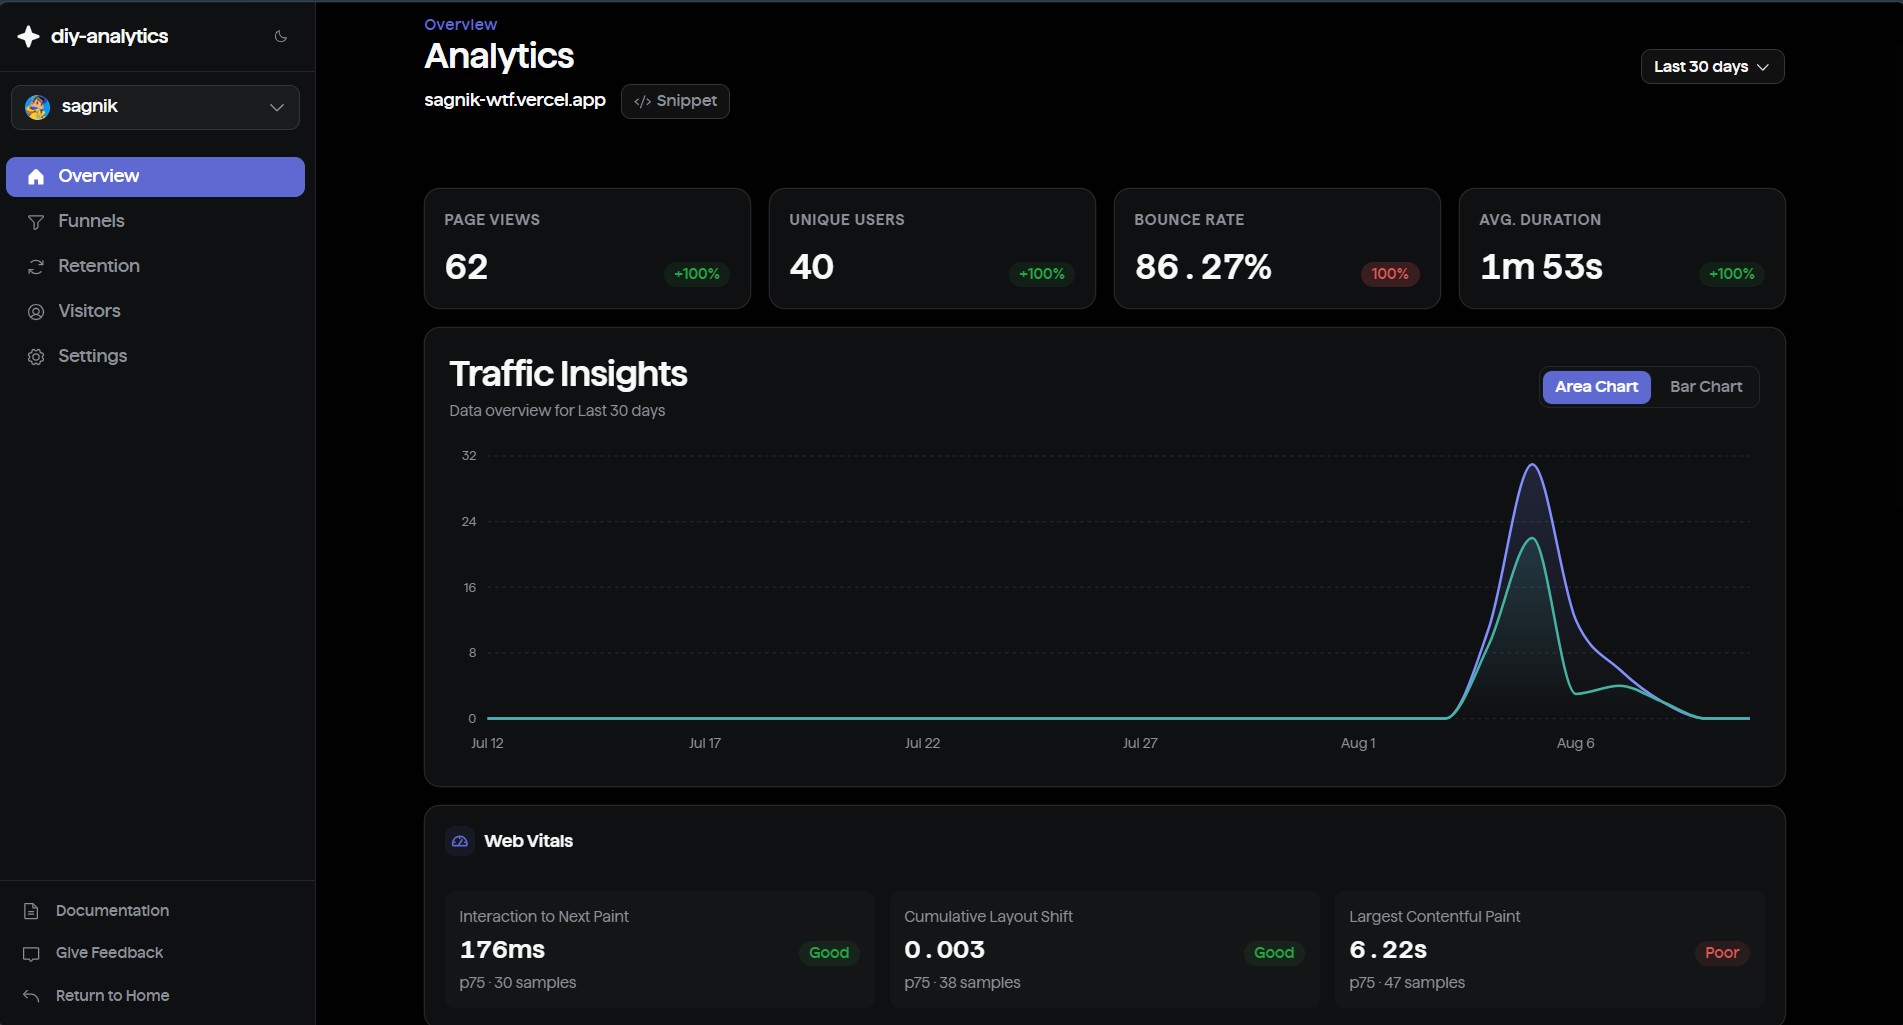Image resolution: width=1903 pixels, height=1025 pixels.
Task: Open Retention via its refresh icon
Action: [36, 267]
